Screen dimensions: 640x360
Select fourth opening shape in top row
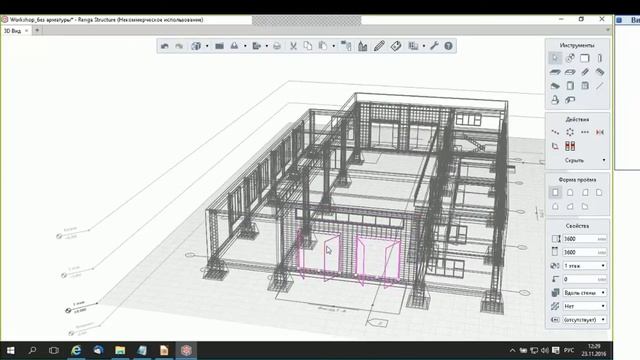click(599, 193)
